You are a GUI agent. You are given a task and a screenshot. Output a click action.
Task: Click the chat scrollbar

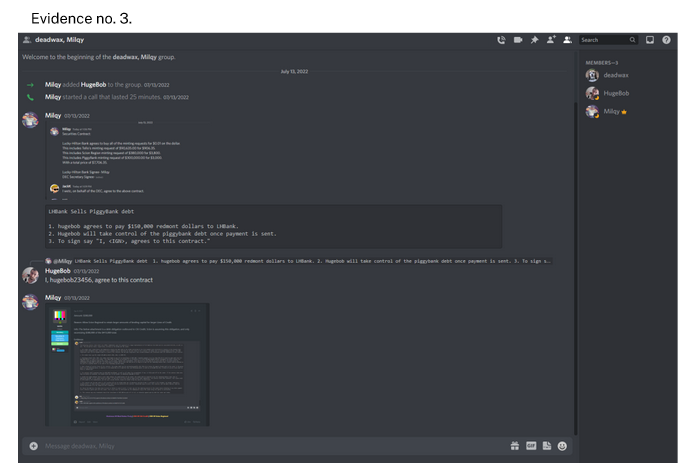point(575,269)
